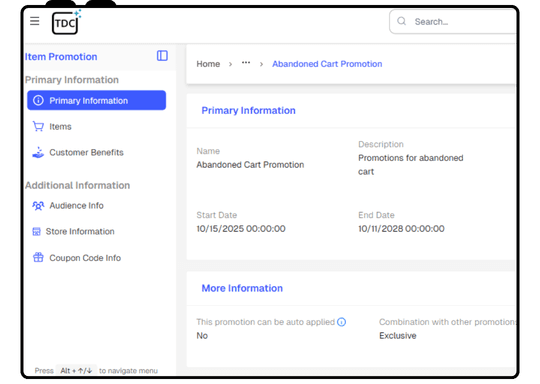Click the Store Information shop icon

click(x=37, y=231)
